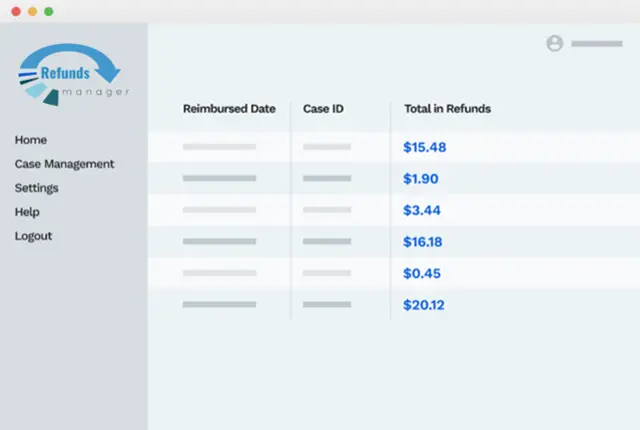
Task: Select Help in the sidebar
Action: [27, 212]
